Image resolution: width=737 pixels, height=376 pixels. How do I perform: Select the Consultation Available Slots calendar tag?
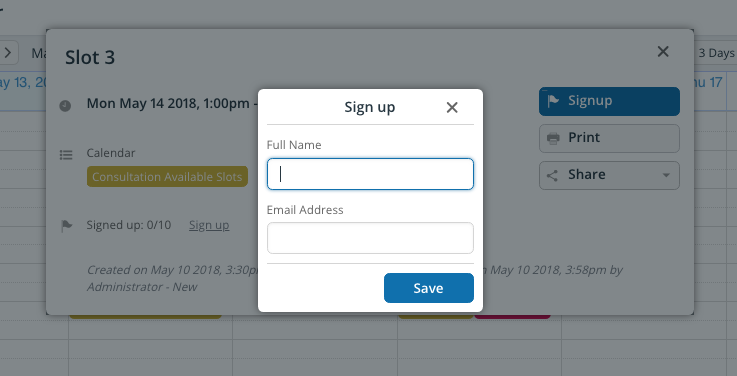coord(167,177)
